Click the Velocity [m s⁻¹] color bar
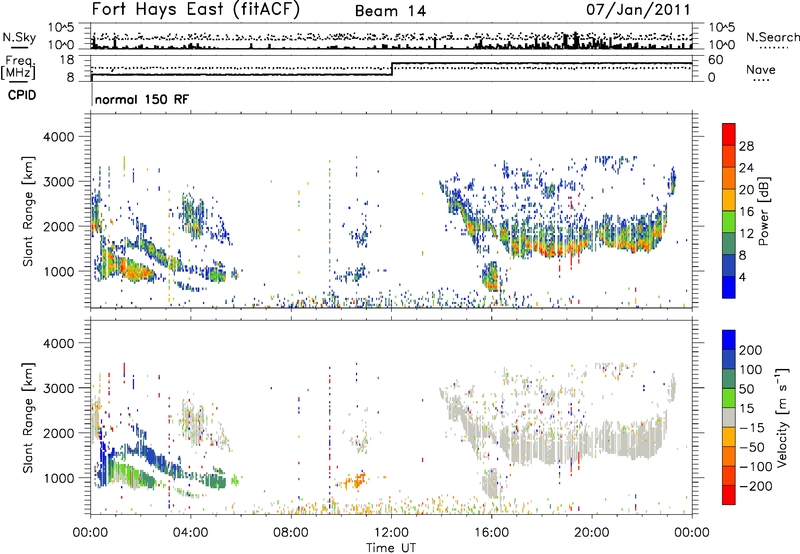The image size is (800, 554). 729,417
